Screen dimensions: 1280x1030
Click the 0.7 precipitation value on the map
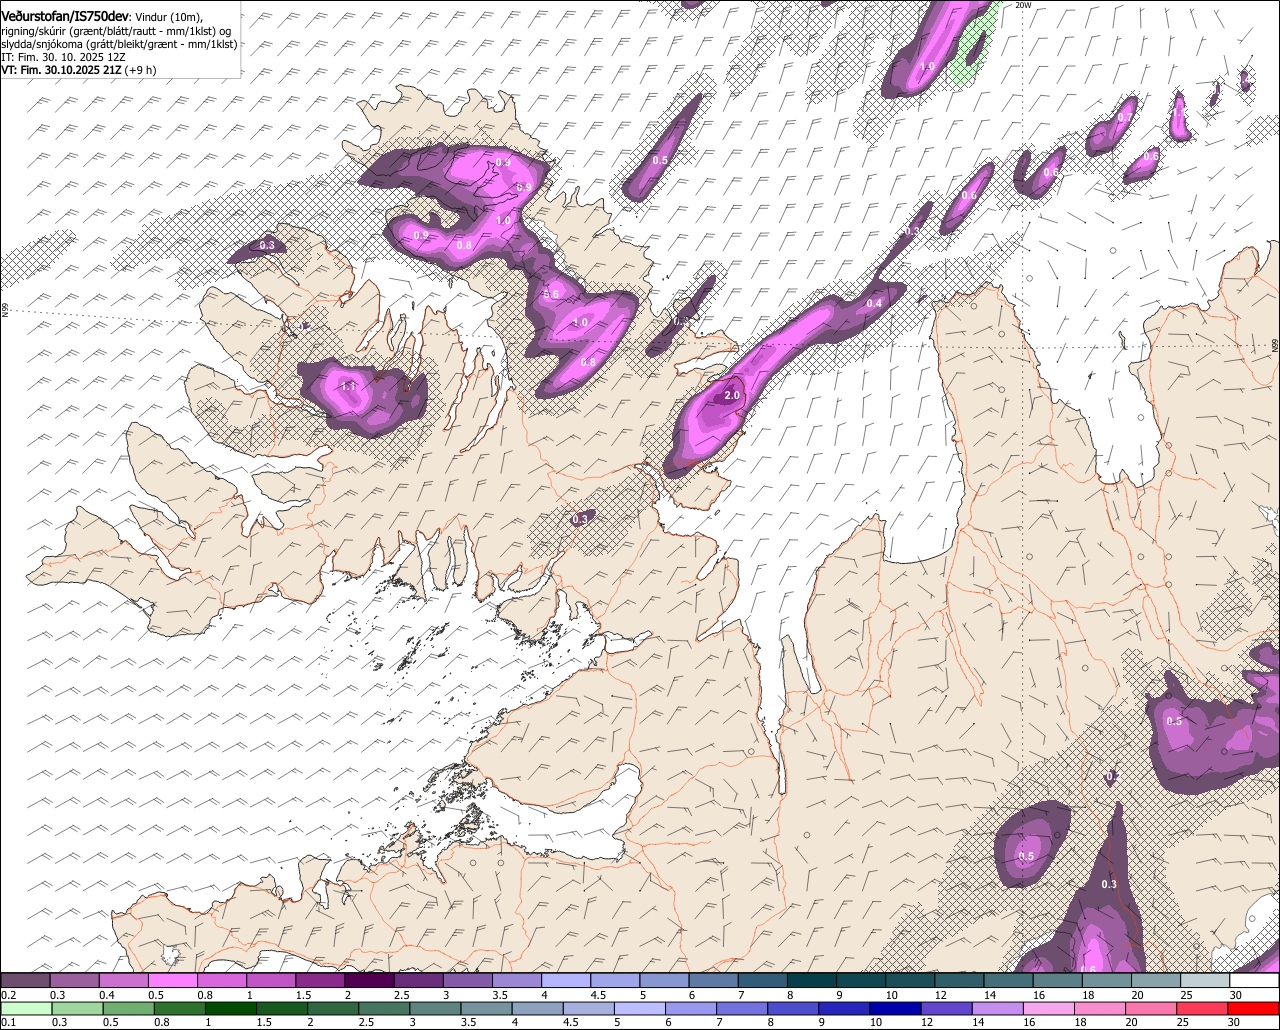[x=1125, y=117]
